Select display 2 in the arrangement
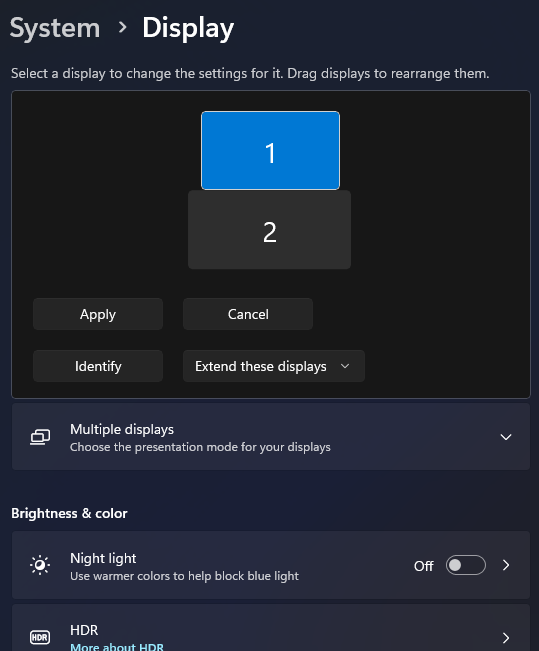The width and height of the screenshot is (539, 651). (270, 230)
